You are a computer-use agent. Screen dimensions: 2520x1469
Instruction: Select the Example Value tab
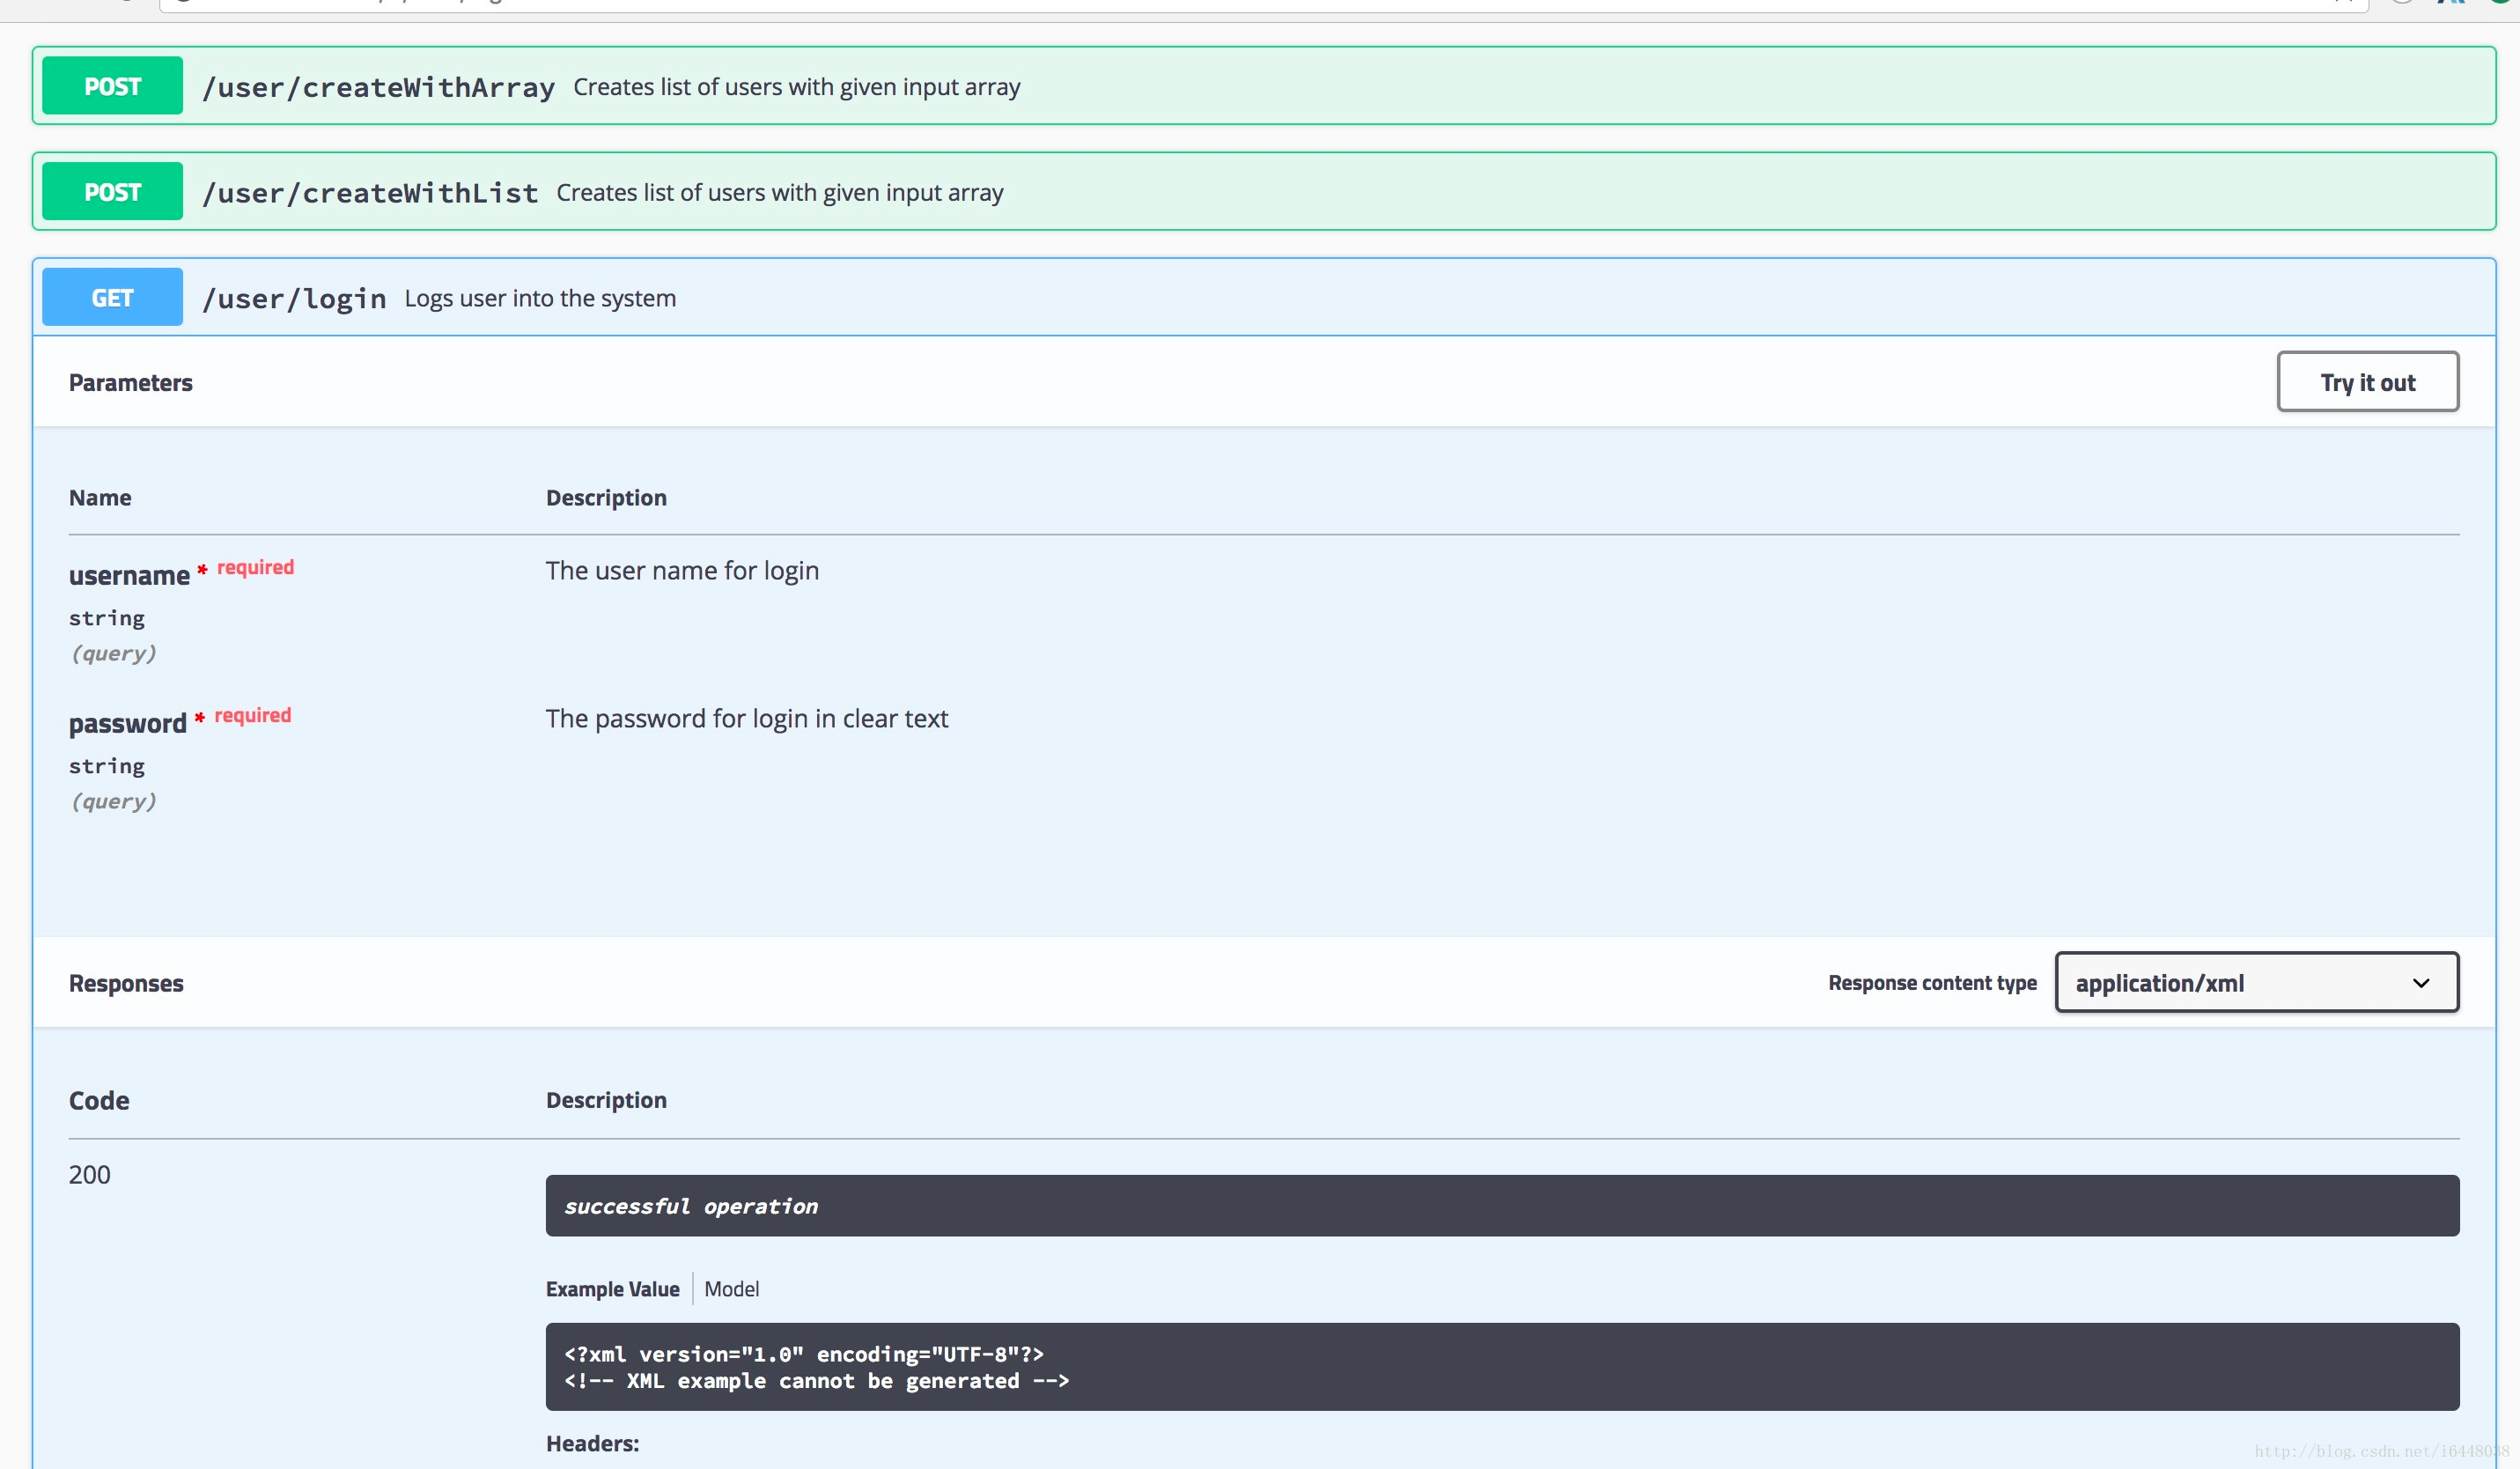612,1289
